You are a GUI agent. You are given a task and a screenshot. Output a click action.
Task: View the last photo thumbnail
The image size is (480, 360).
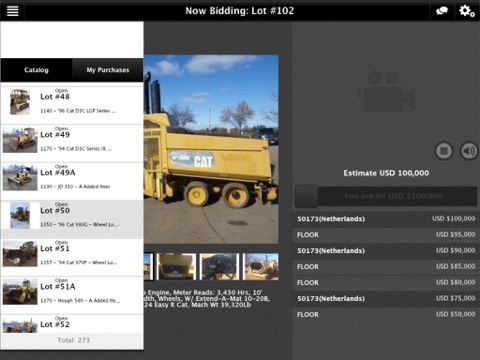(x=261, y=267)
